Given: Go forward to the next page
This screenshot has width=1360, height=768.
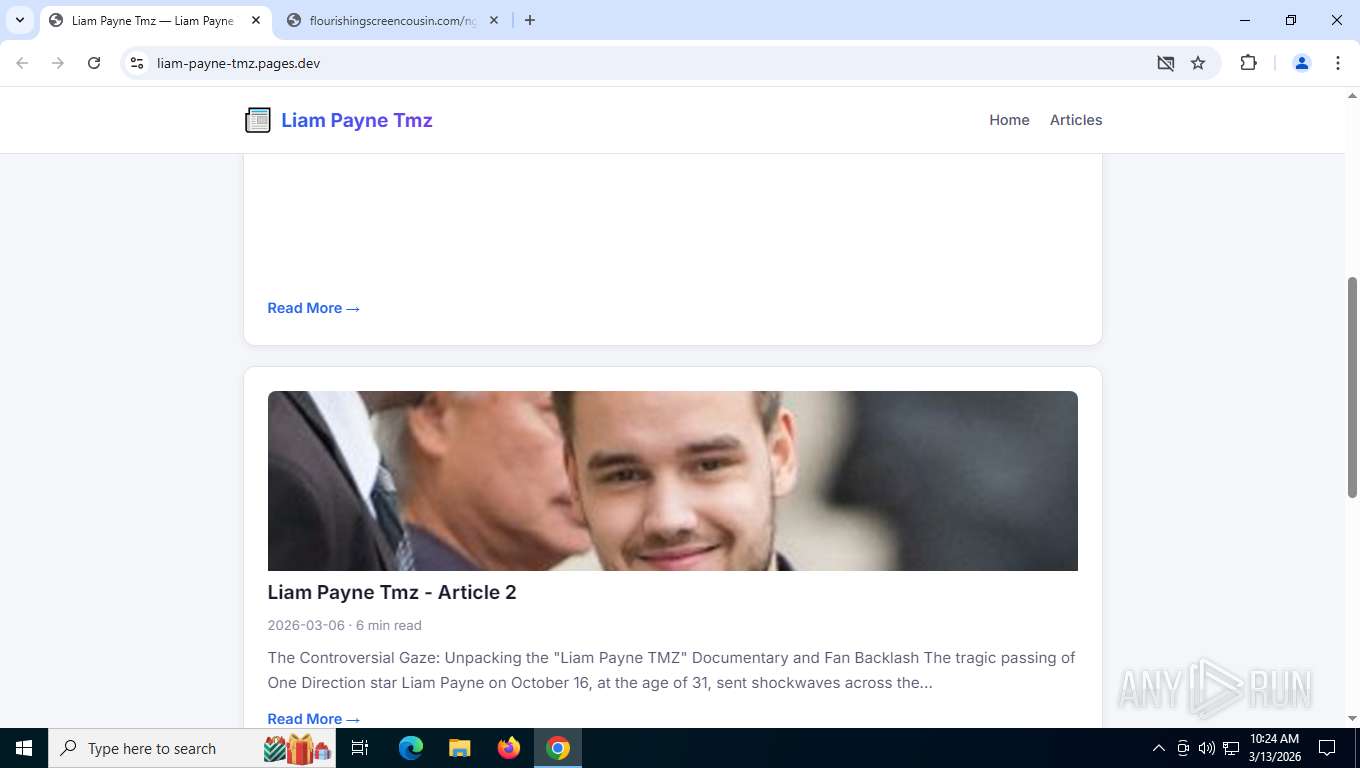Looking at the screenshot, I should [58, 63].
